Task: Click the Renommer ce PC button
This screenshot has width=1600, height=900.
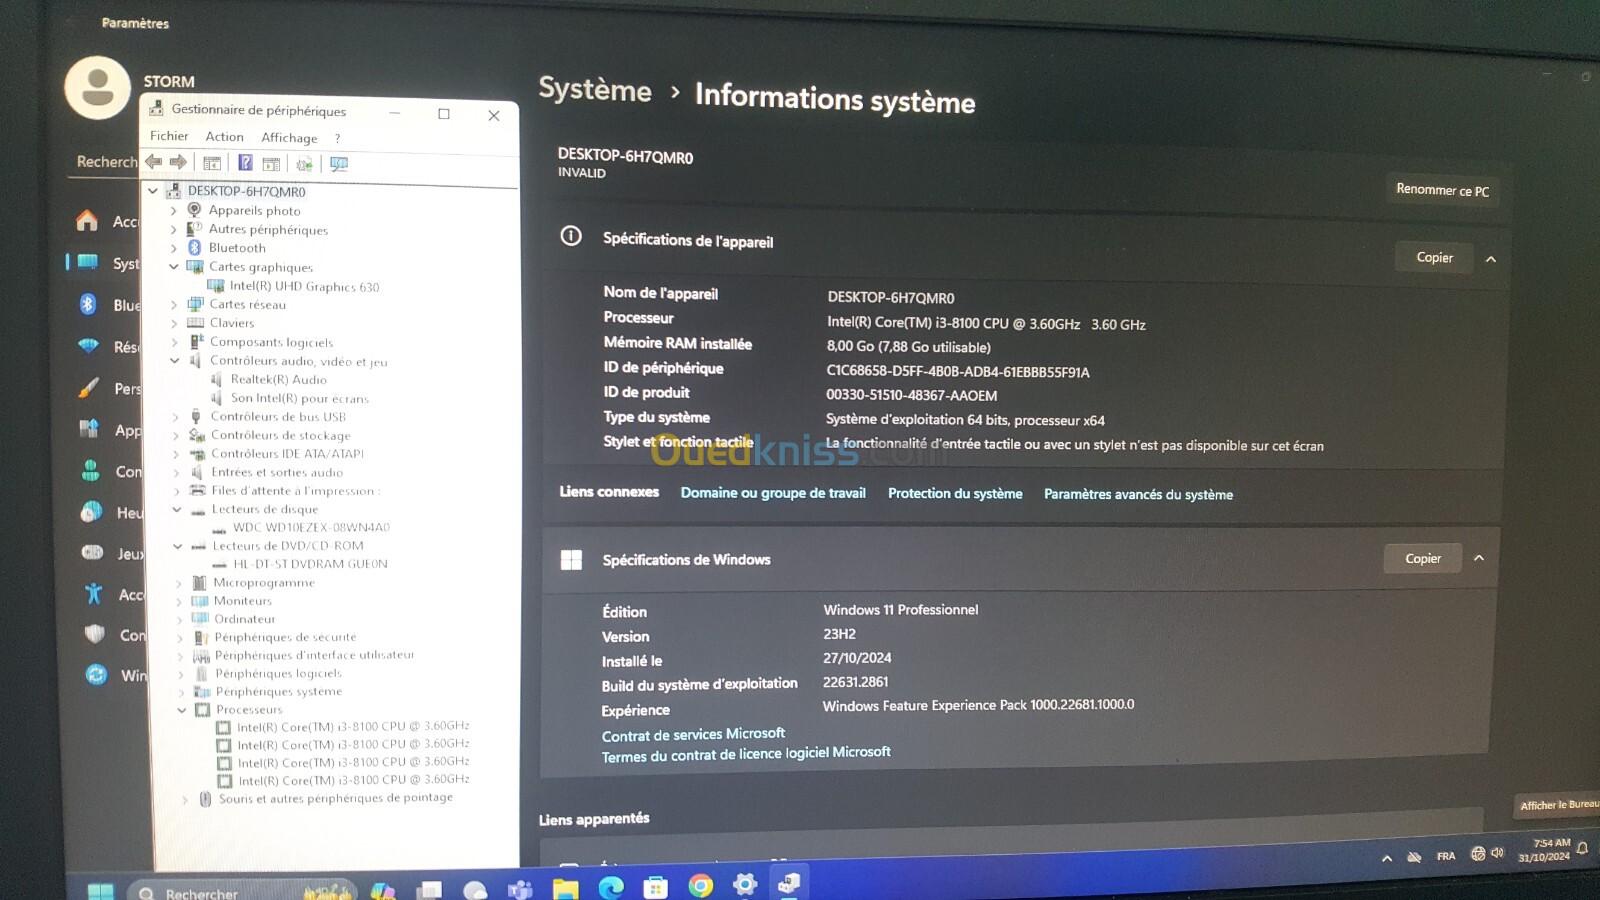Action: [x=1442, y=190]
